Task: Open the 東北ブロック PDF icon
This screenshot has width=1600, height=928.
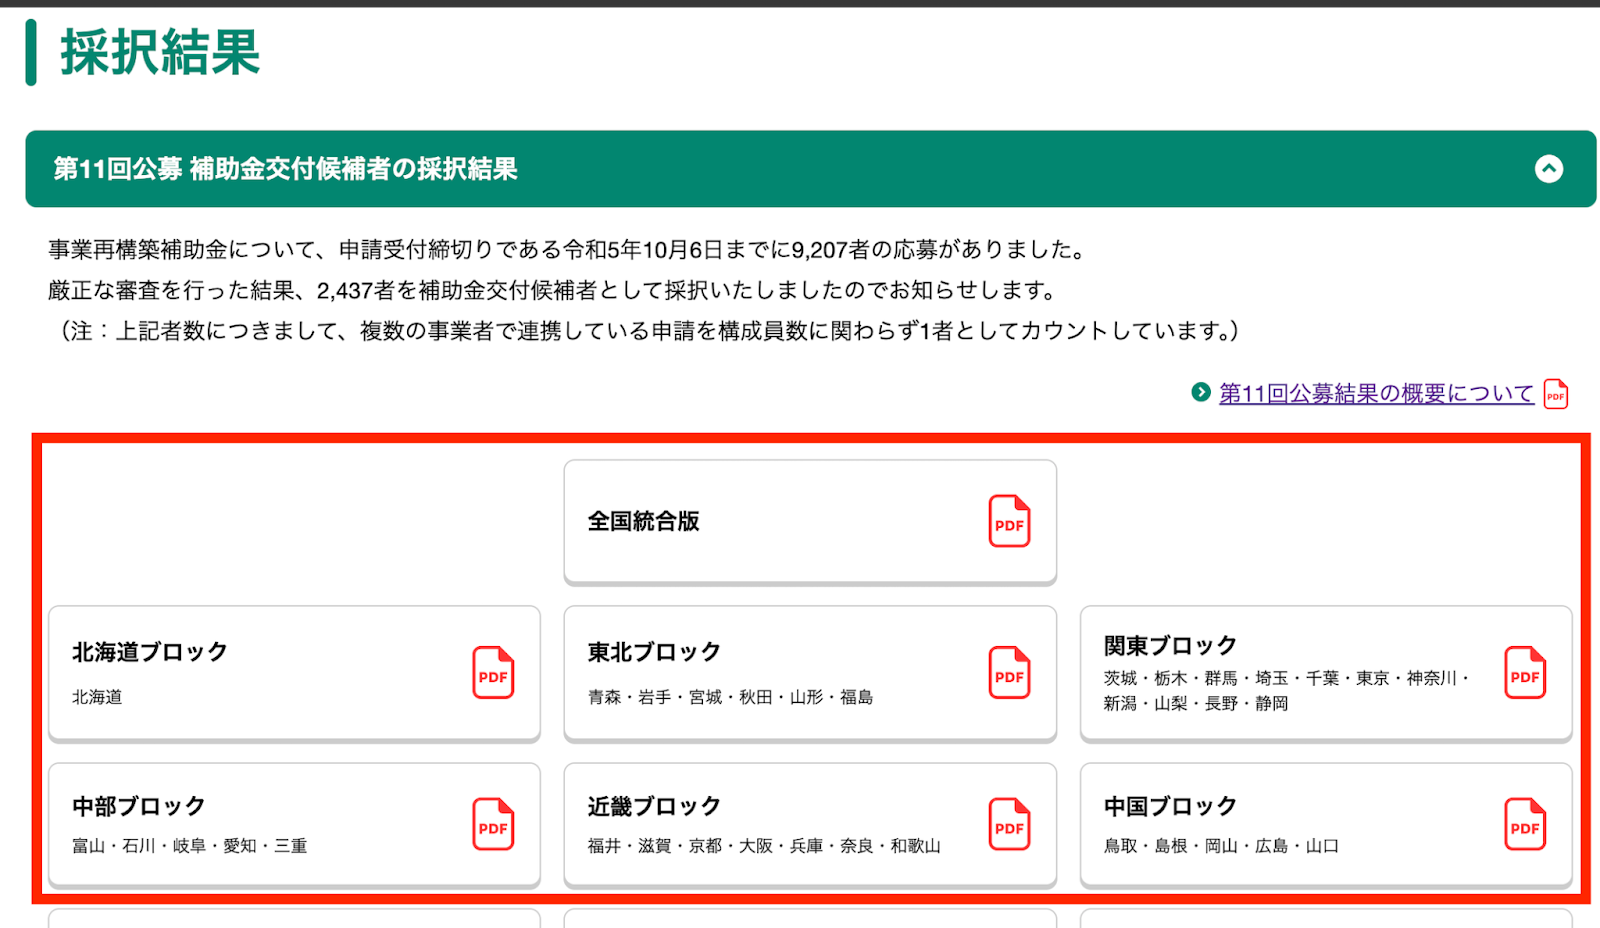Action: [x=1009, y=672]
